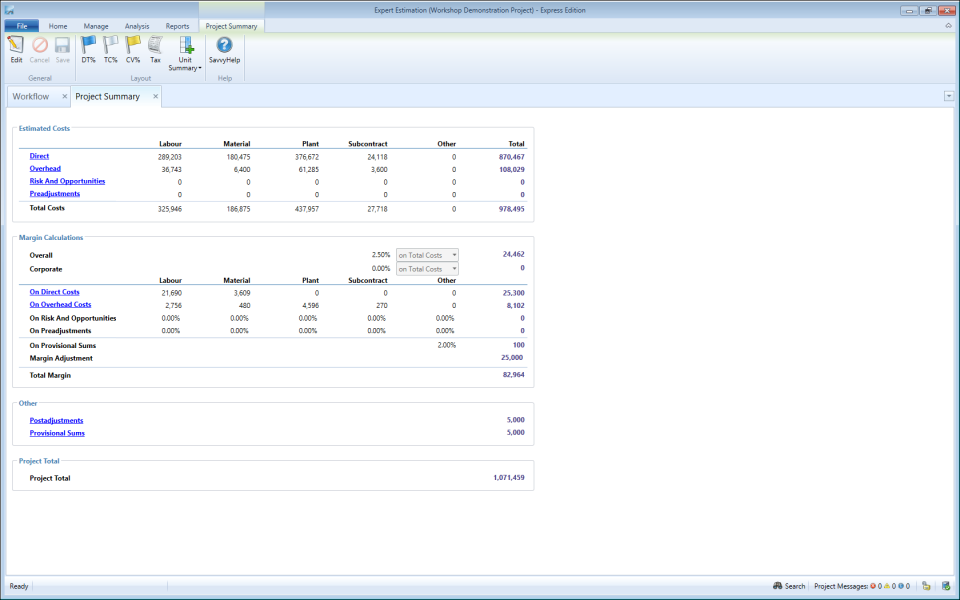Click the padlock icon near Project Messages
Screen dimensions: 960x600
[x=926, y=586]
